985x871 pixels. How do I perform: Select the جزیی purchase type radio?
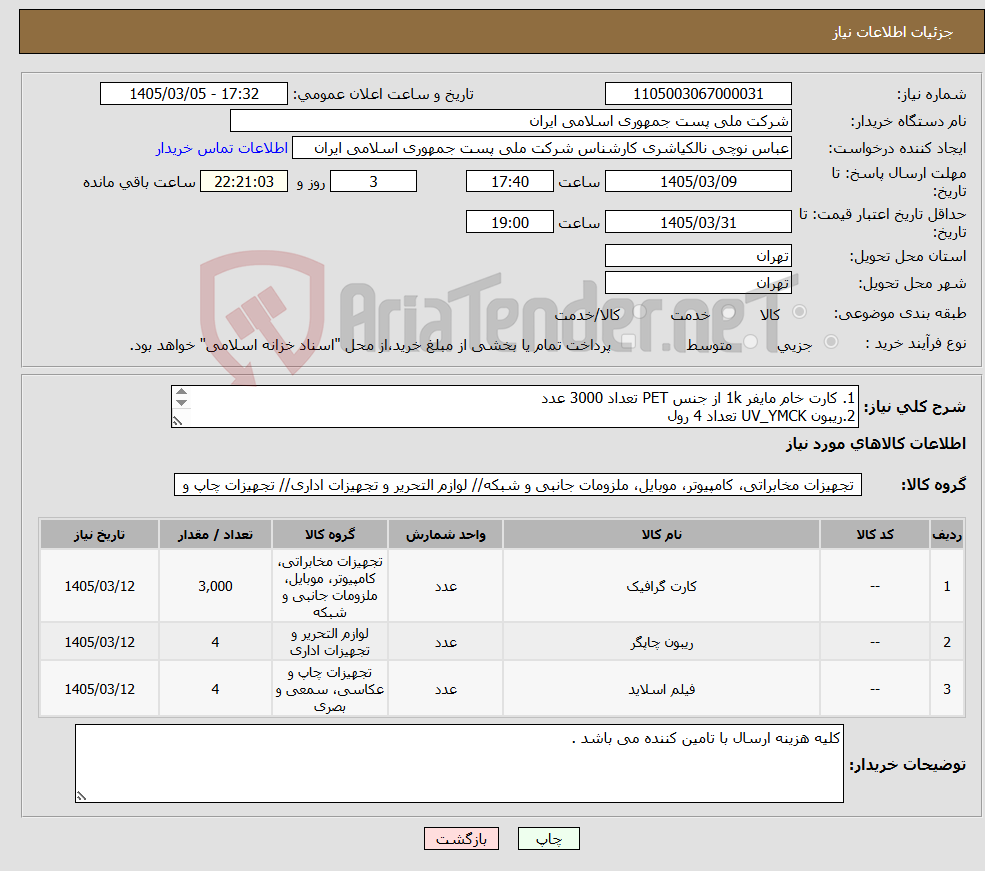[831, 342]
